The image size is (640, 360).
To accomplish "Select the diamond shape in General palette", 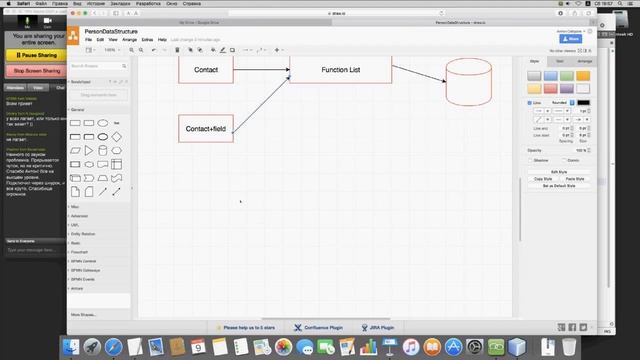I will tap(117, 137).
